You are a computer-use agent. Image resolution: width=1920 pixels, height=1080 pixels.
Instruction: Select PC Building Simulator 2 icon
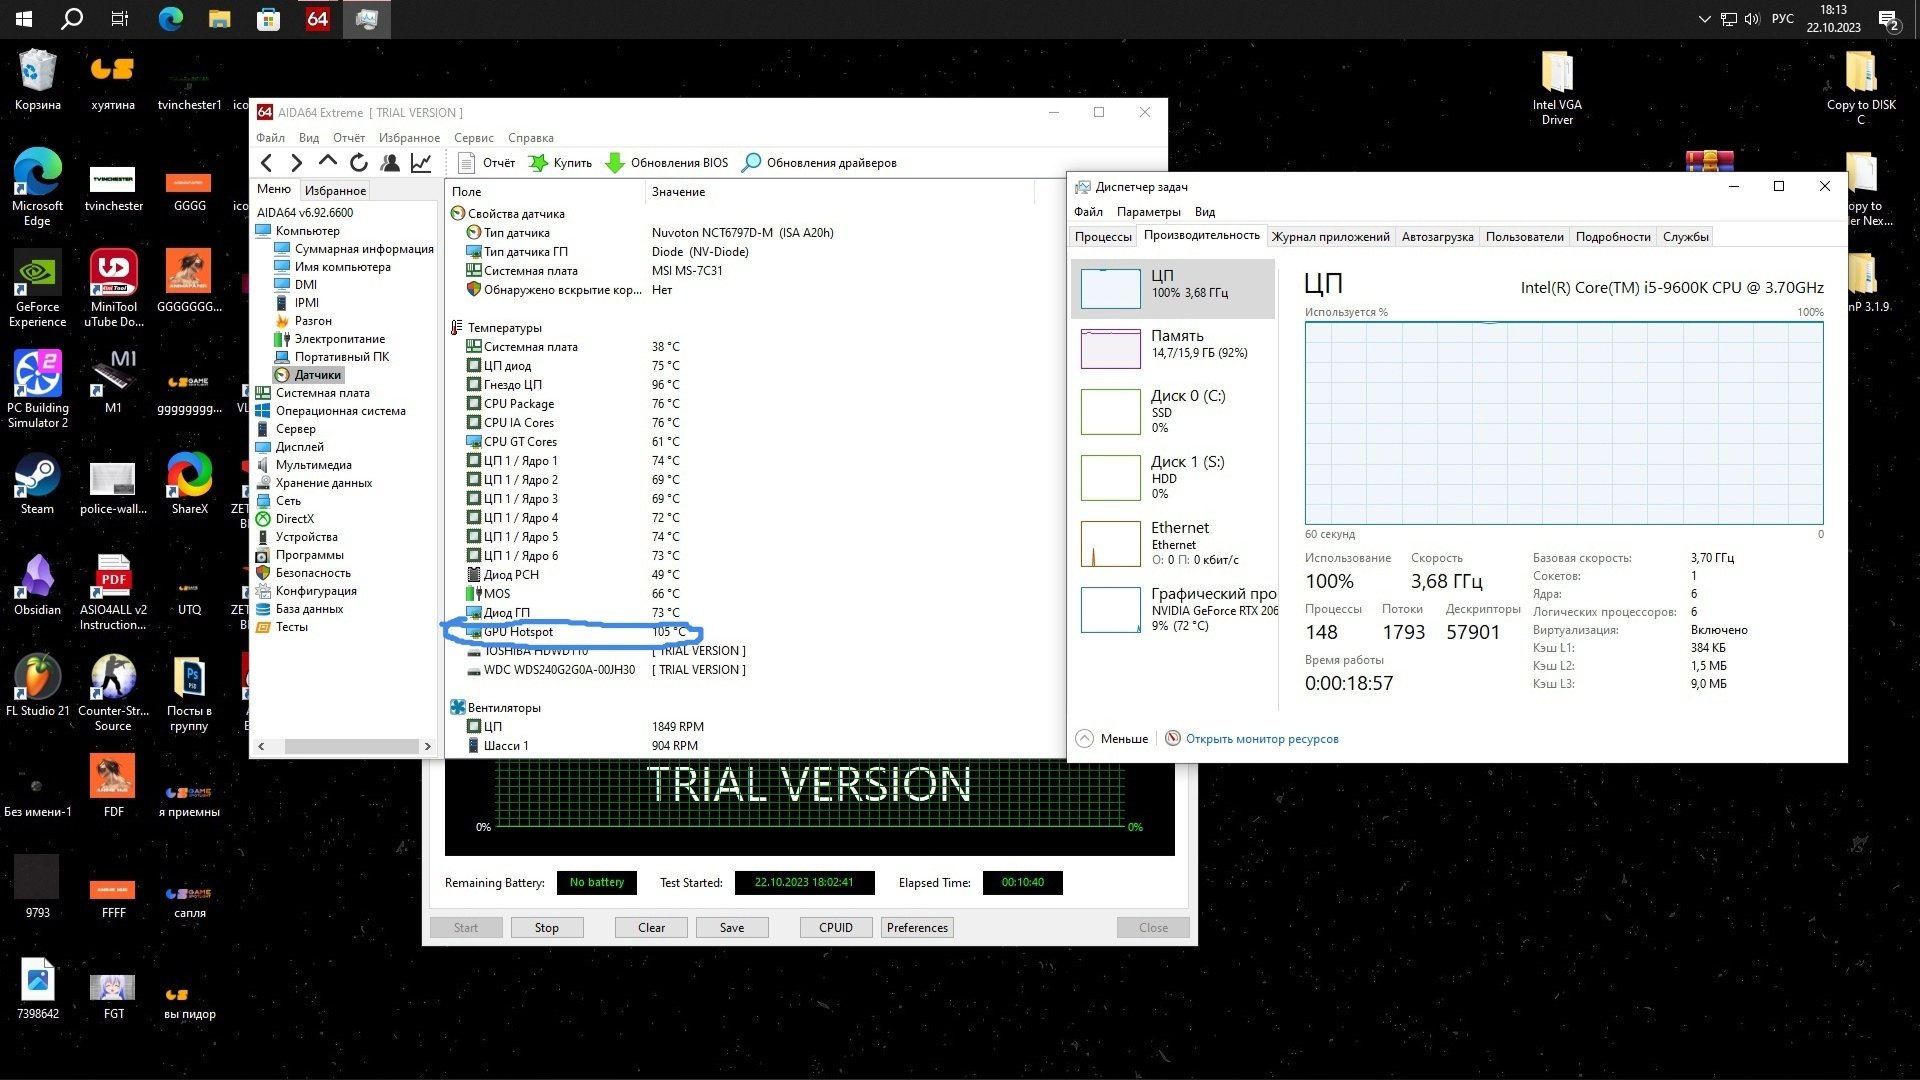pyautogui.click(x=38, y=389)
